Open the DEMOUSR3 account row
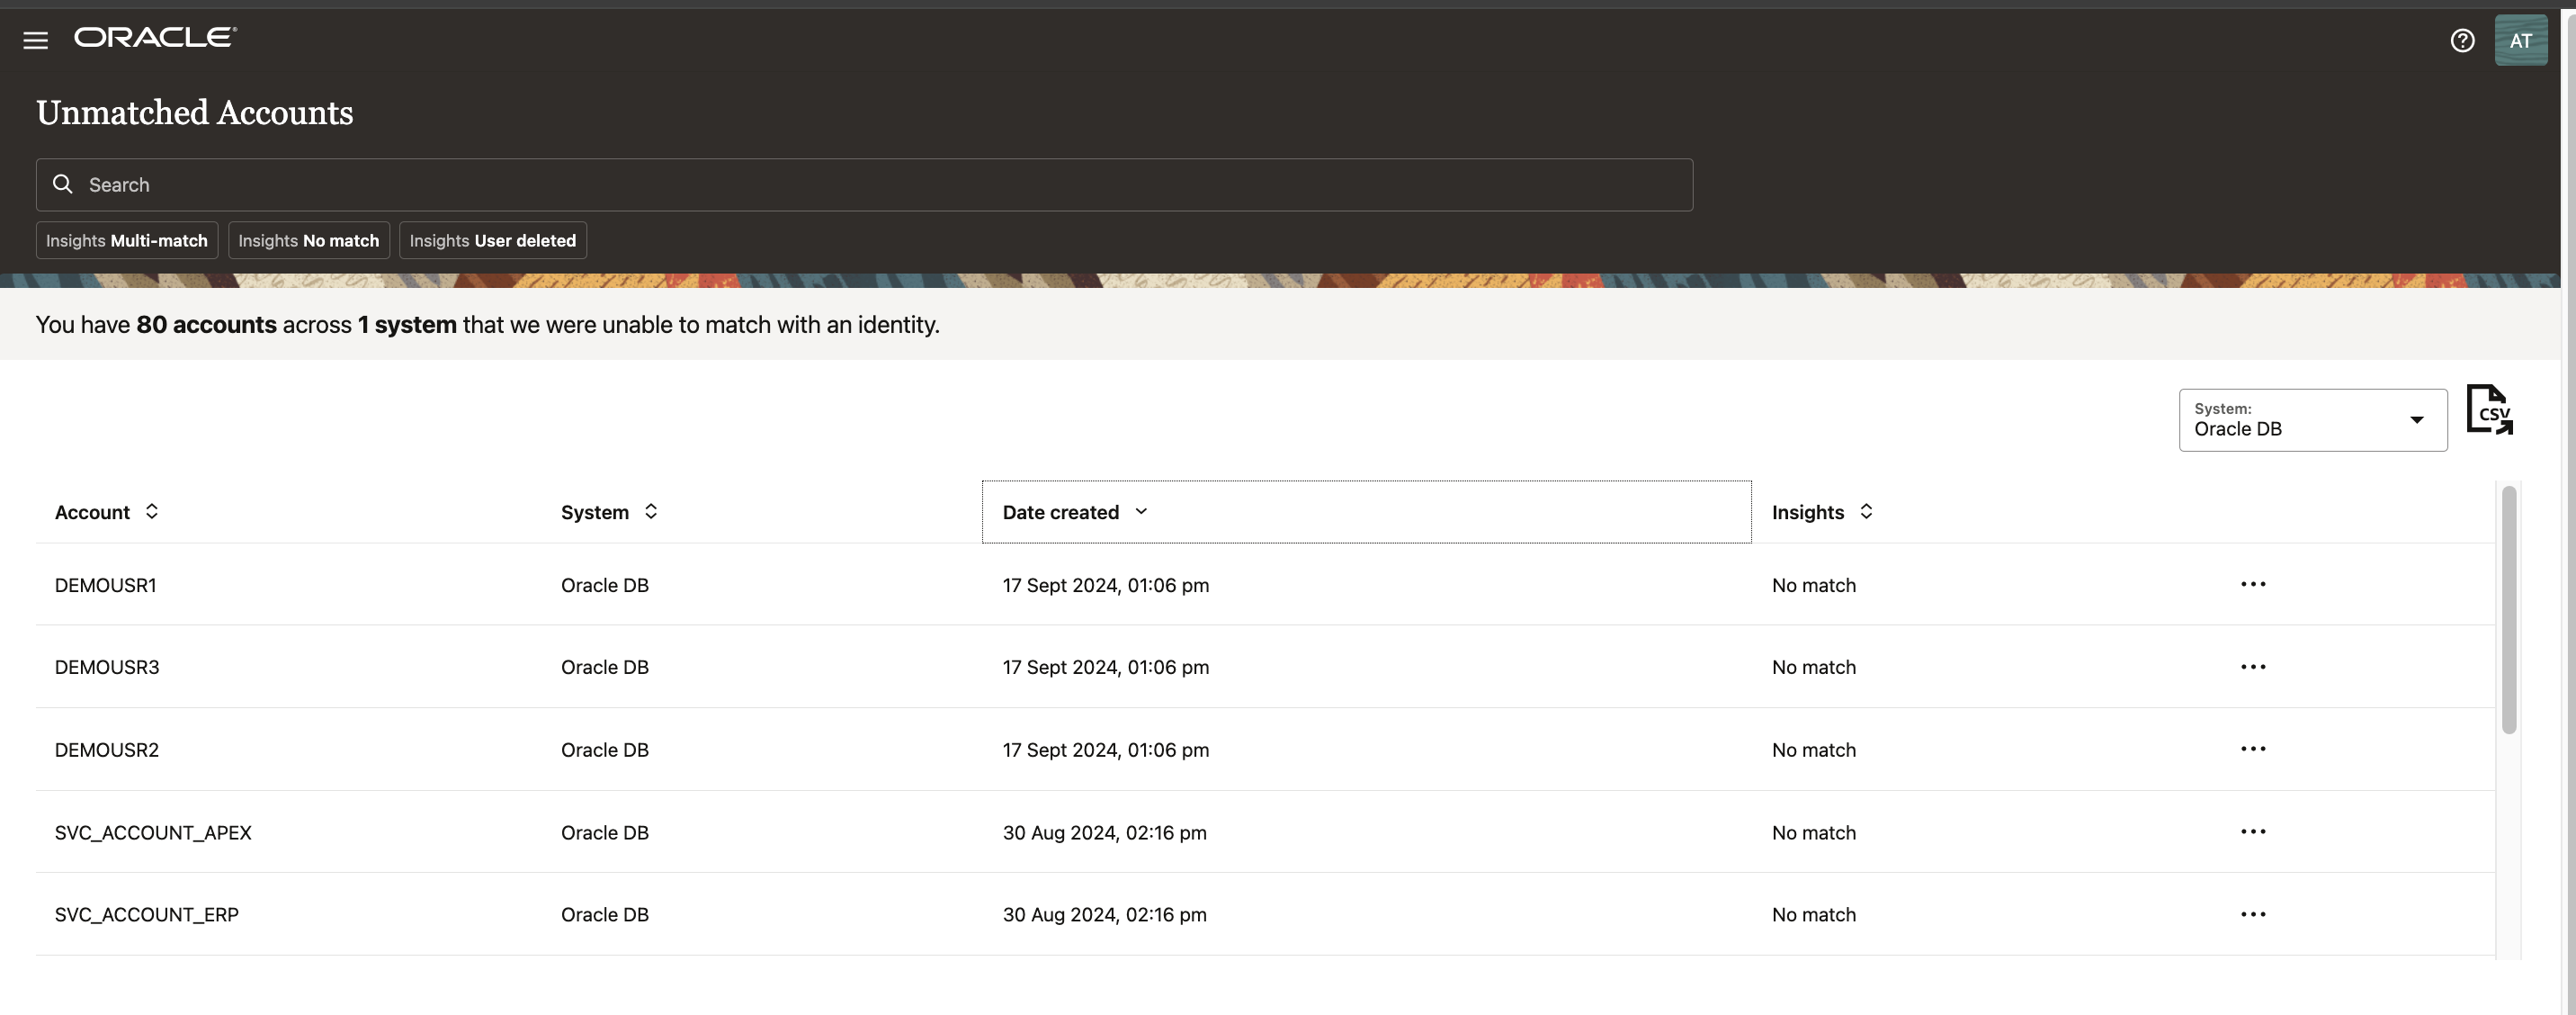Image resolution: width=2576 pixels, height=1015 pixels. click(107, 667)
